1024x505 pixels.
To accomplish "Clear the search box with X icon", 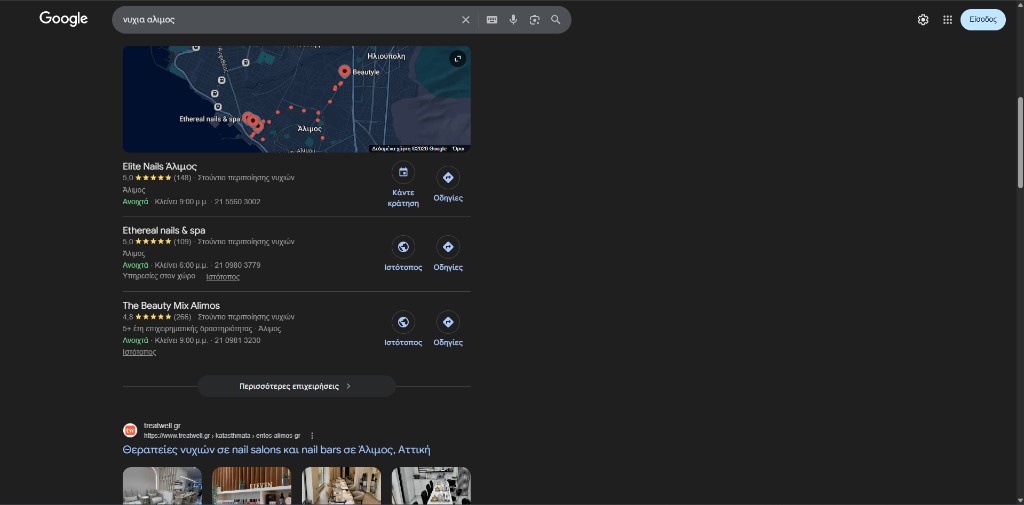I will [466, 20].
